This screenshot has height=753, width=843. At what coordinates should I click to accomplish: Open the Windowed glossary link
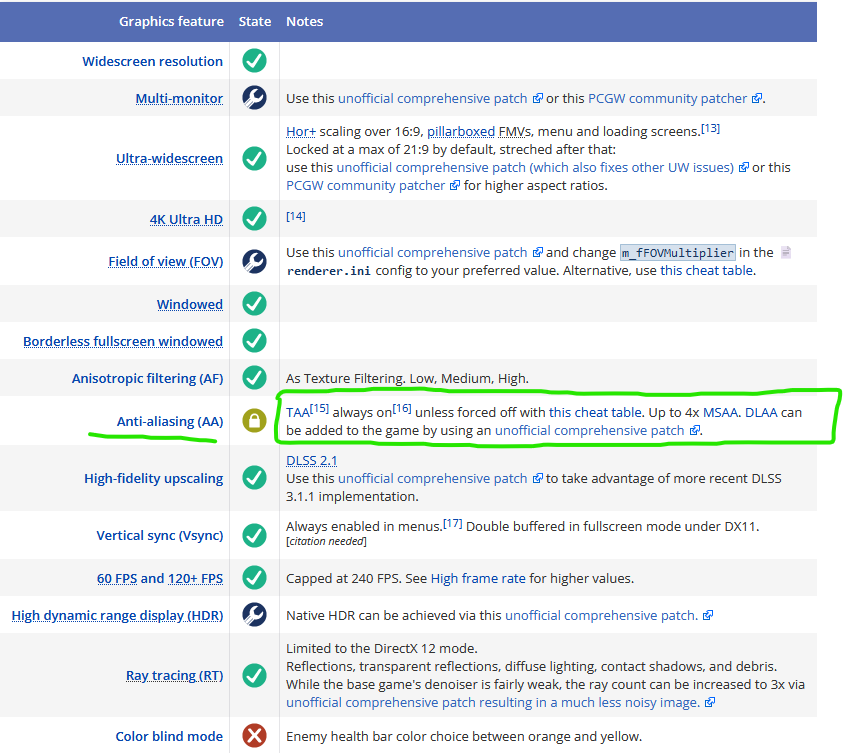pos(190,304)
